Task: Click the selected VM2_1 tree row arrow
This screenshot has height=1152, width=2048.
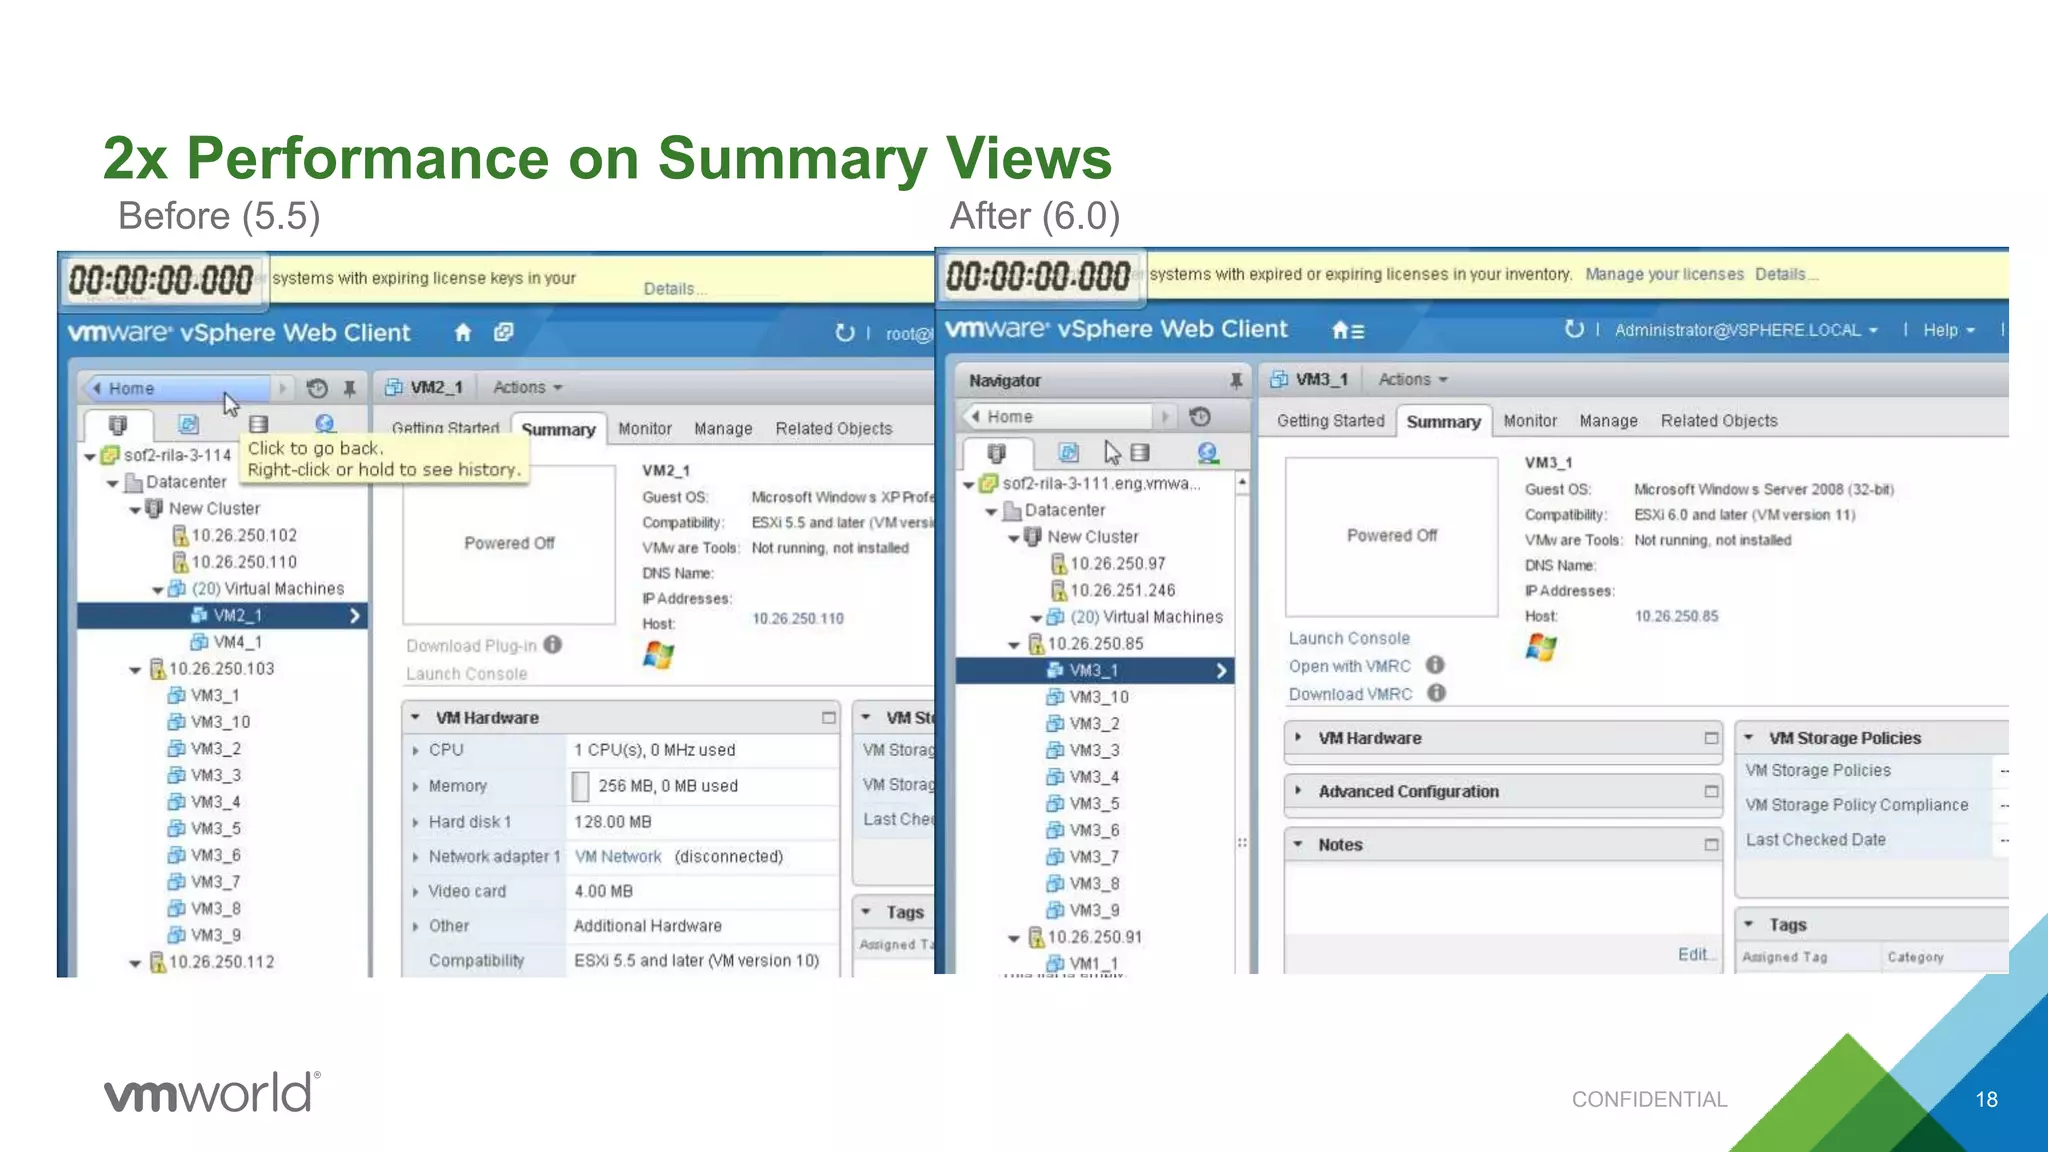Action: click(354, 616)
